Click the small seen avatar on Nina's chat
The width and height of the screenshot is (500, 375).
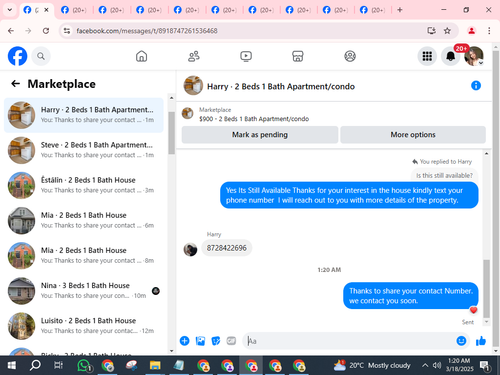(x=156, y=291)
